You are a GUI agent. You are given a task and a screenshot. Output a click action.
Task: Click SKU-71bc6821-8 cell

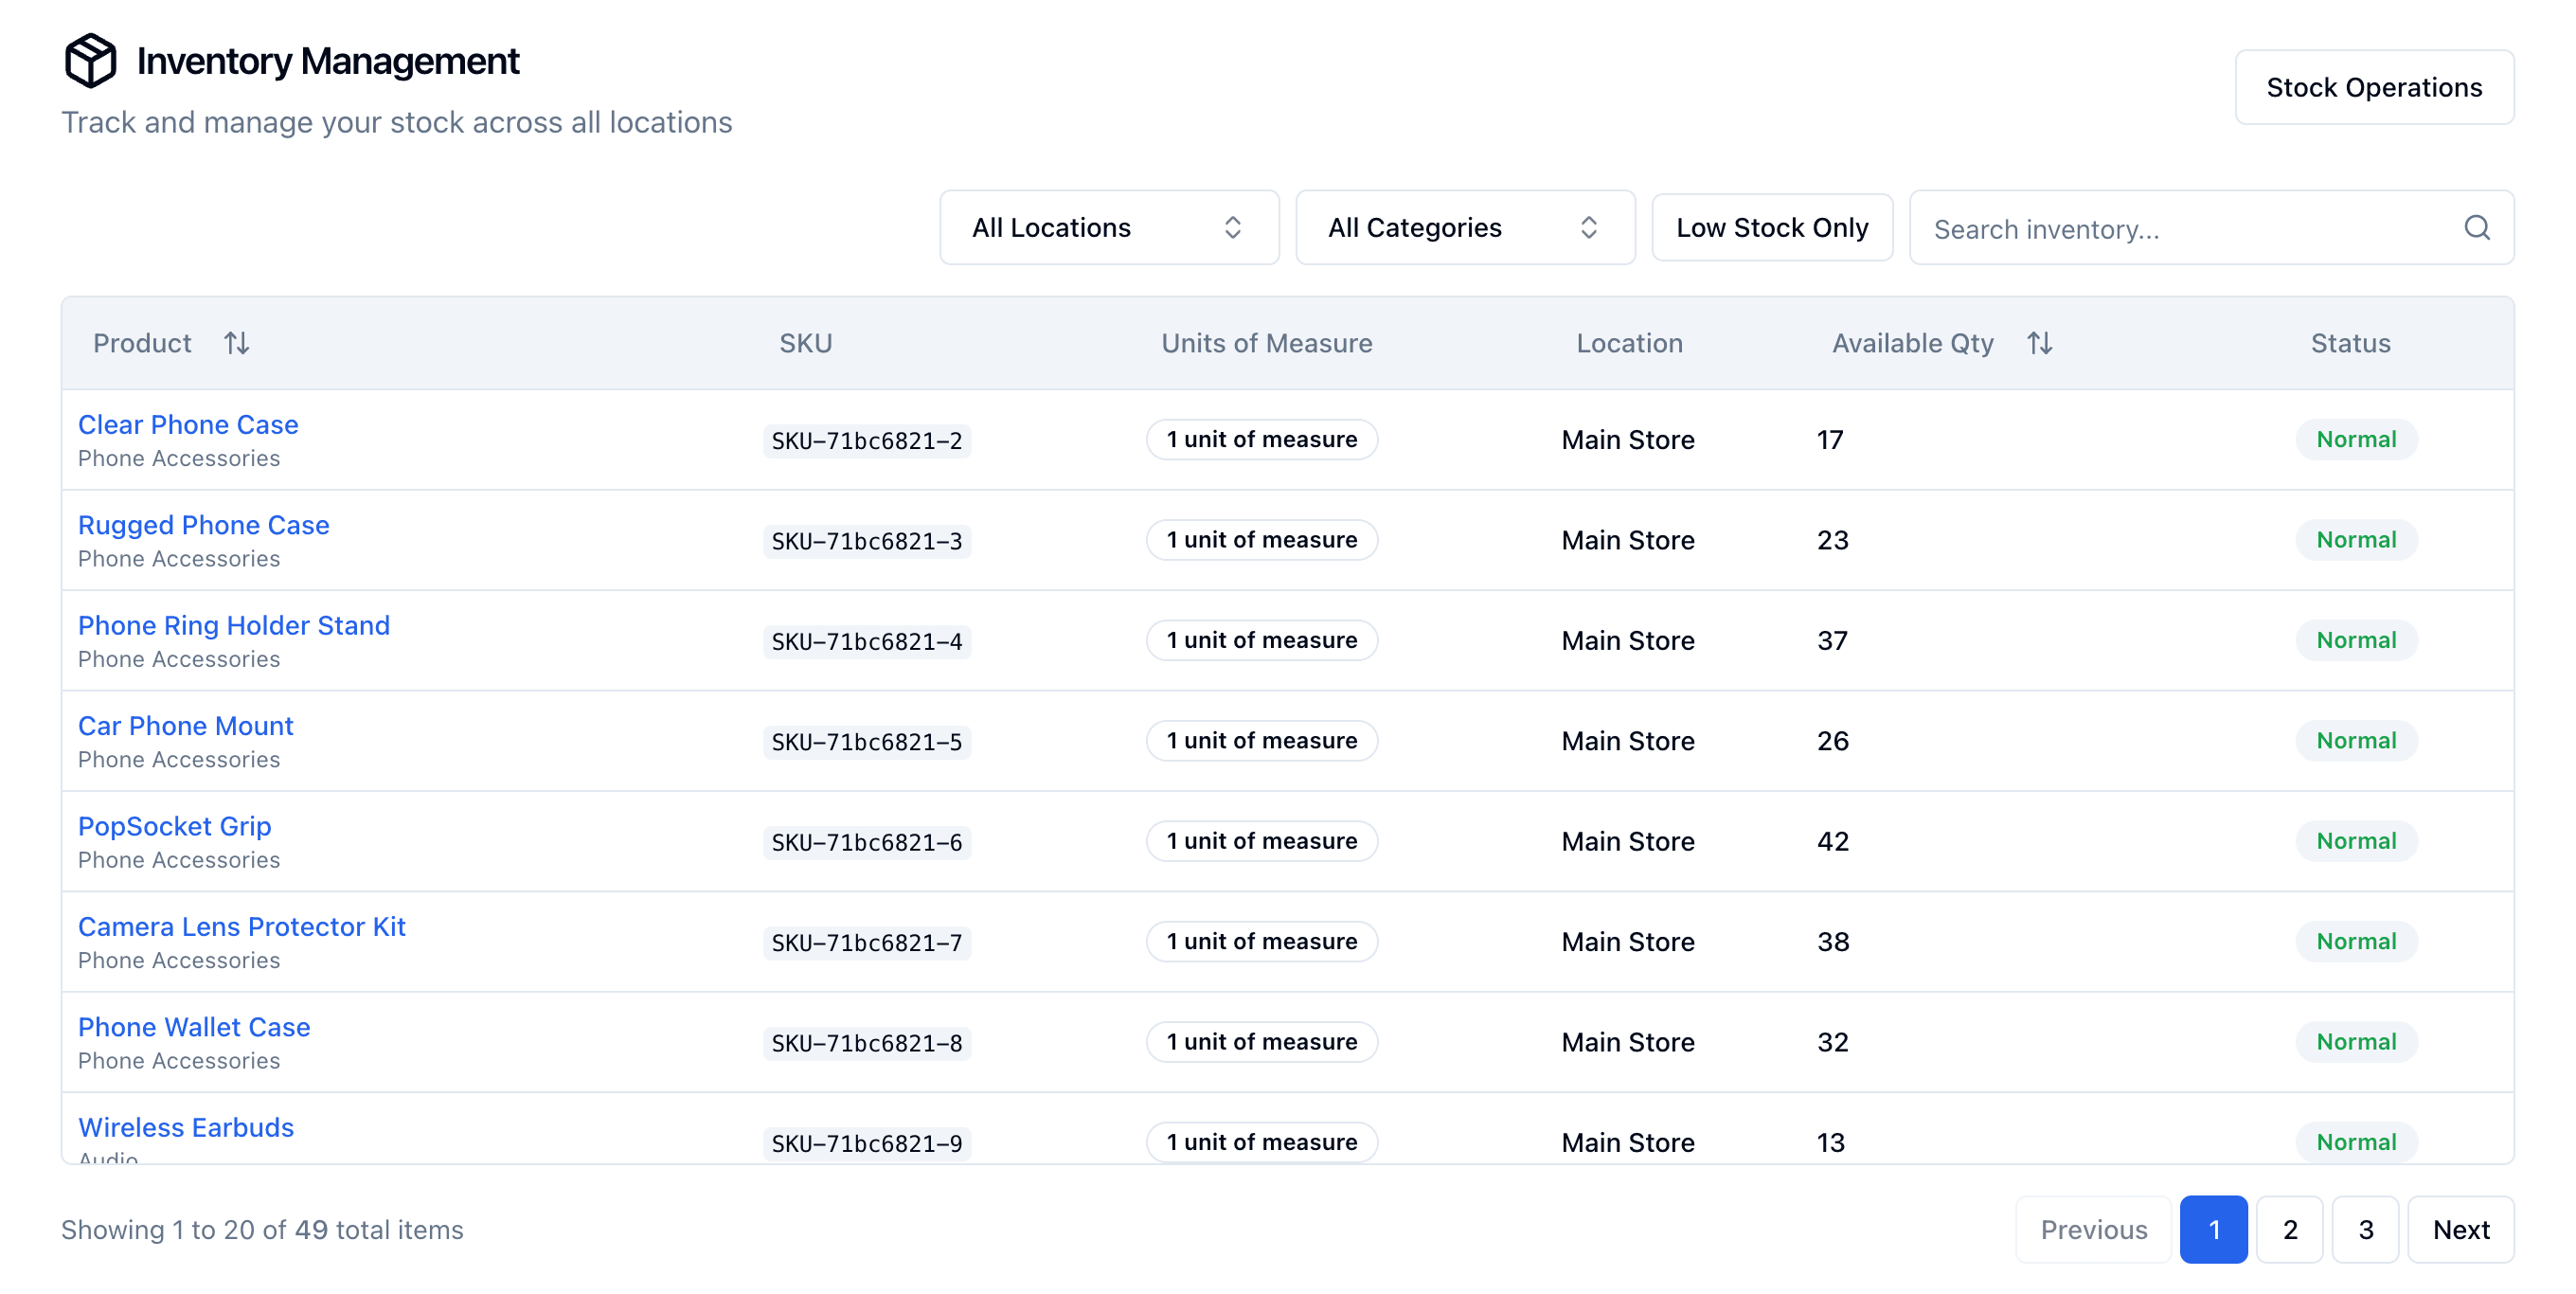867,1043
